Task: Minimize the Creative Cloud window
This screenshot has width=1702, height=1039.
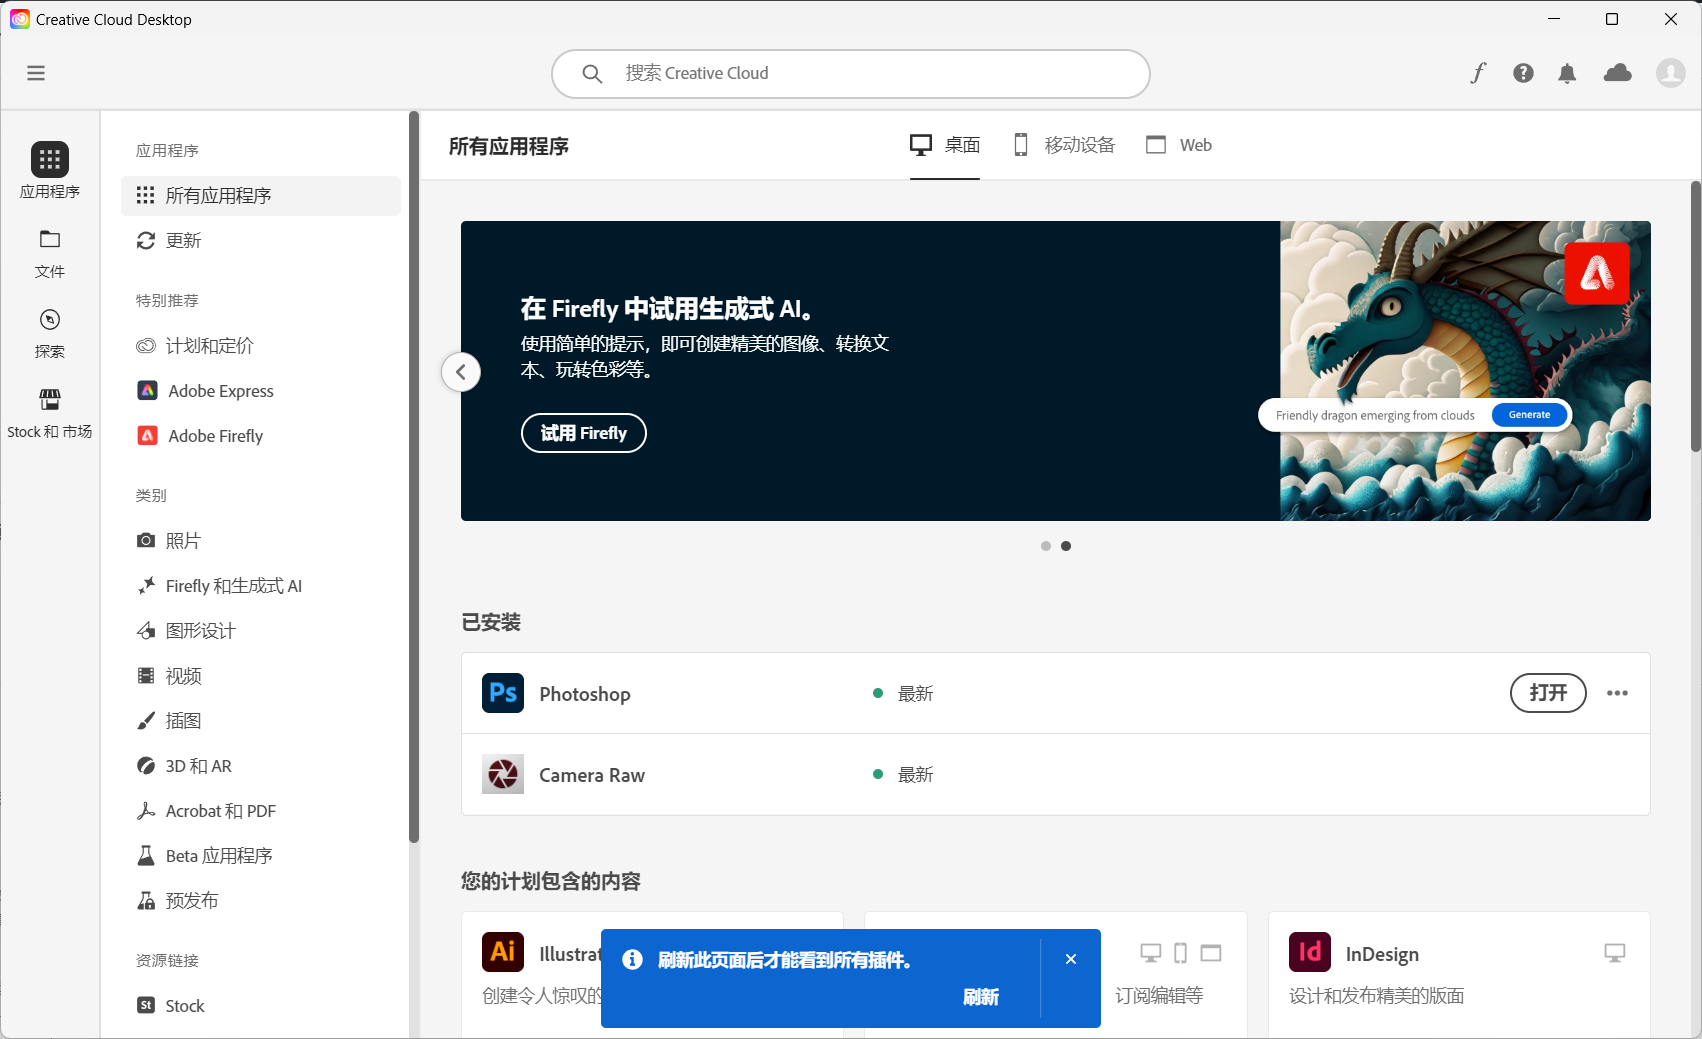Action: [1554, 19]
